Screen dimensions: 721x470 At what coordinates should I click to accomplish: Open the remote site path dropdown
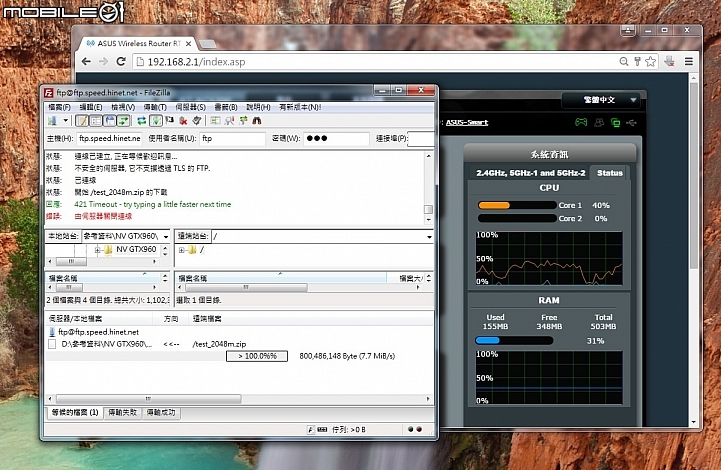click(429, 237)
